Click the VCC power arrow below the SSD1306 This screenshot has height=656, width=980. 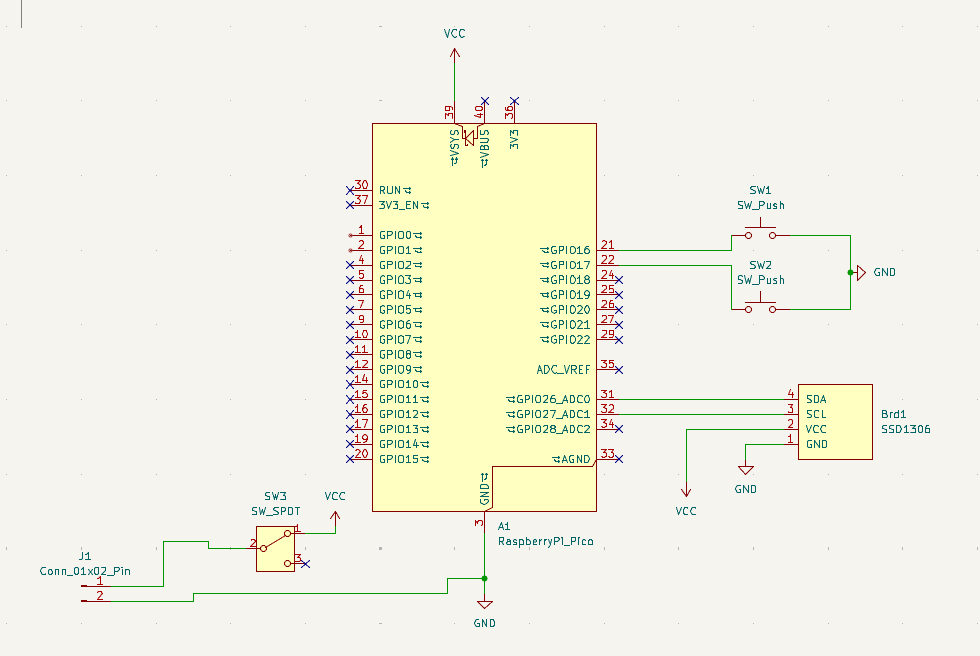tap(686, 490)
